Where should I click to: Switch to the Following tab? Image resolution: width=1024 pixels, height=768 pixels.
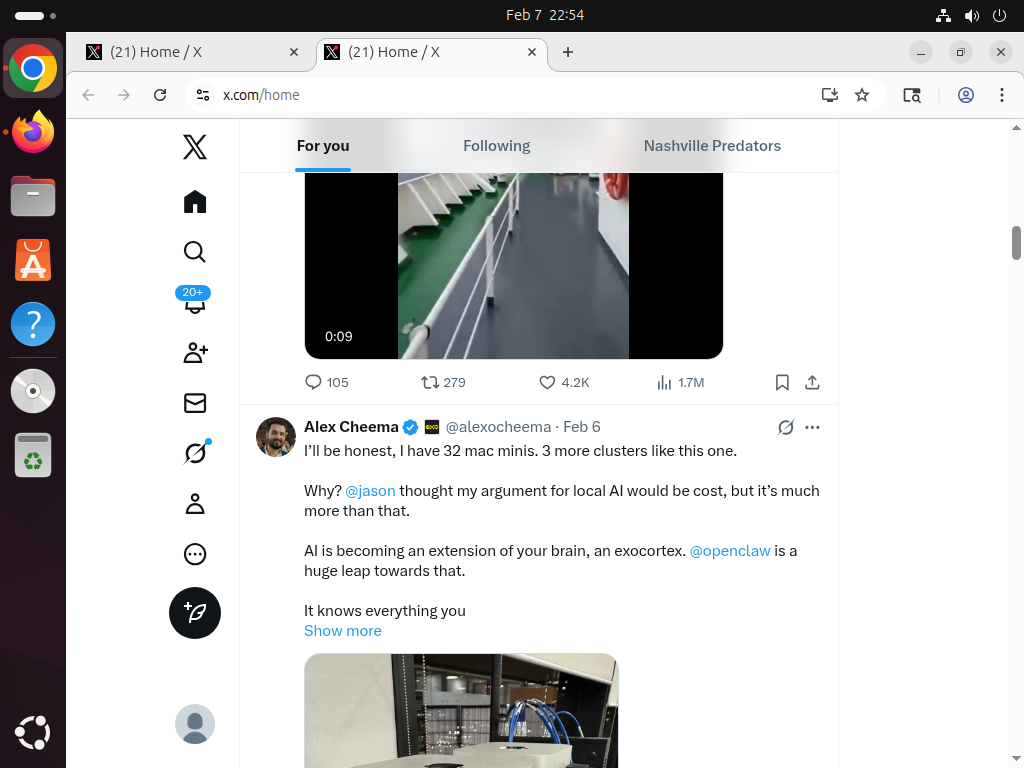click(x=496, y=146)
